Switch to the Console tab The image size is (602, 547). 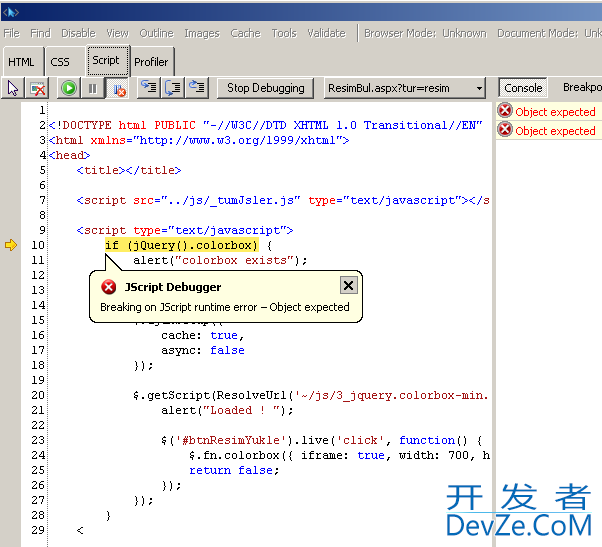tap(523, 88)
